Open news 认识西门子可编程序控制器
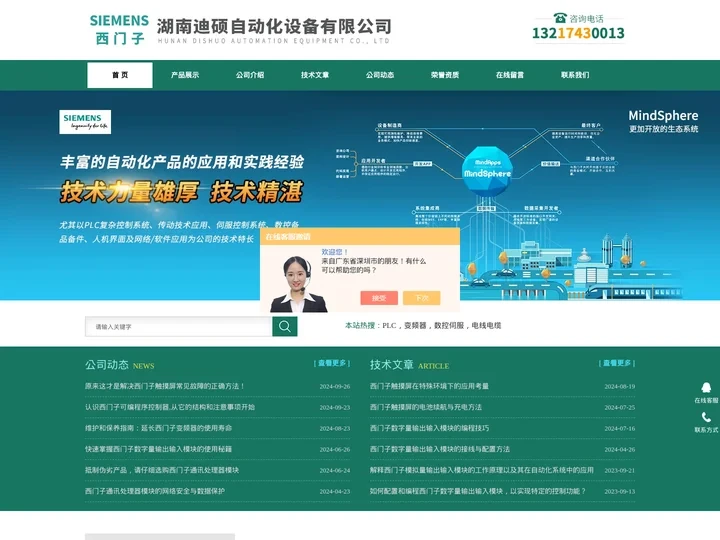The height and width of the screenshot is (540, 720). click(169, 407)
